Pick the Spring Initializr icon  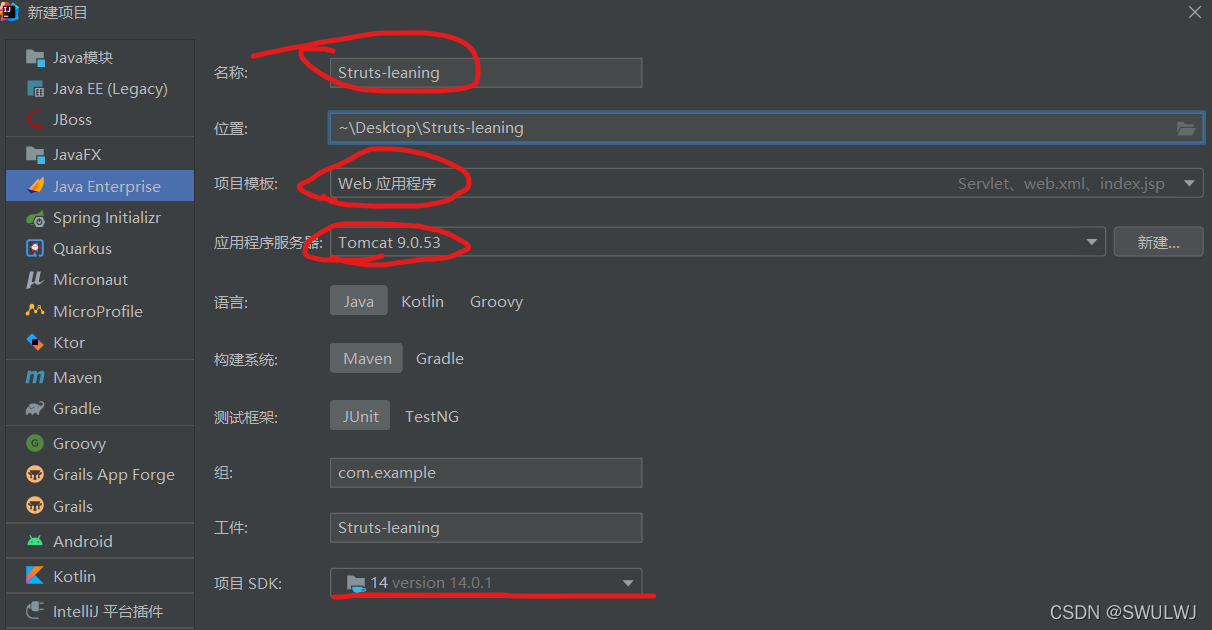click(x=35, y=218)
